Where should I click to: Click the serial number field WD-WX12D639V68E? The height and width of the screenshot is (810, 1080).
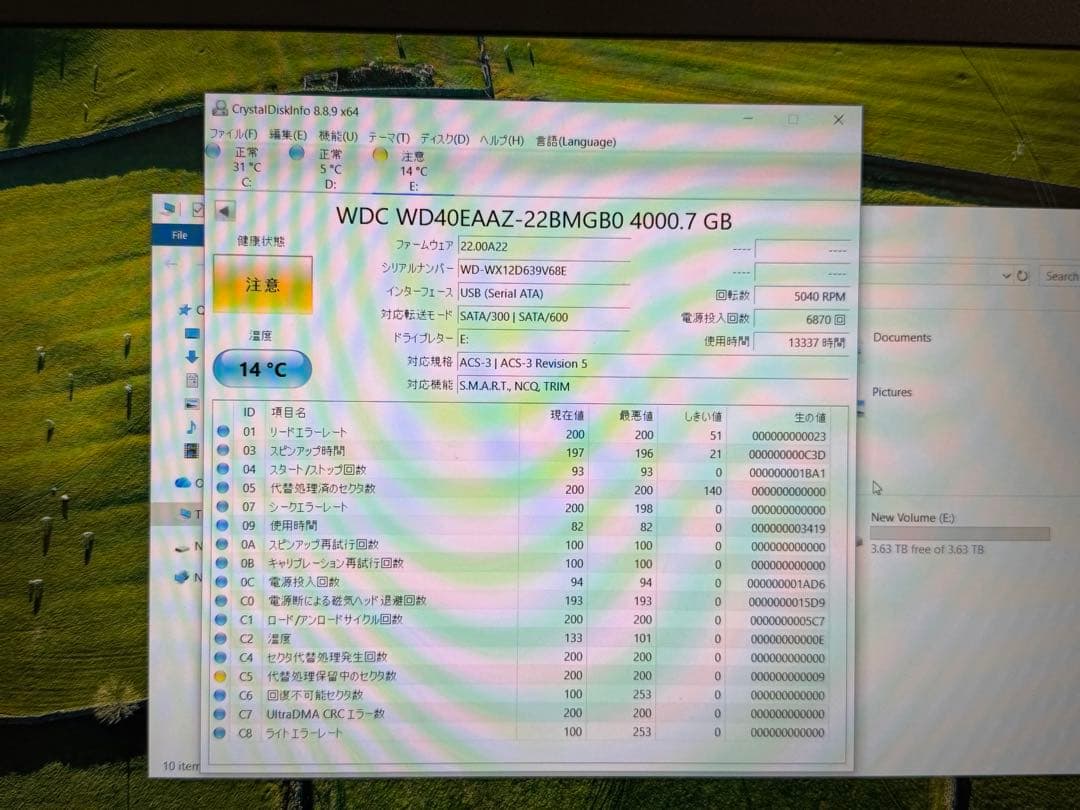543,270
